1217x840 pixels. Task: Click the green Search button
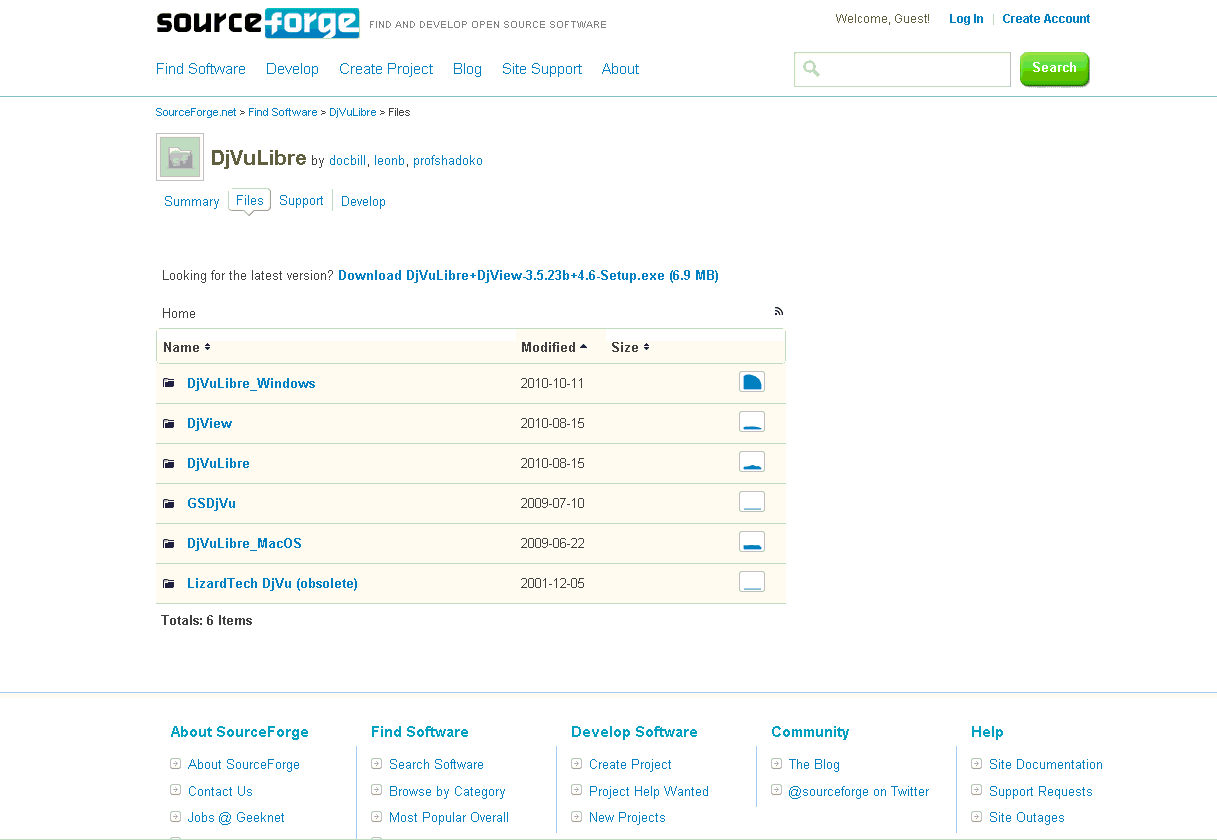(1054, 68)
